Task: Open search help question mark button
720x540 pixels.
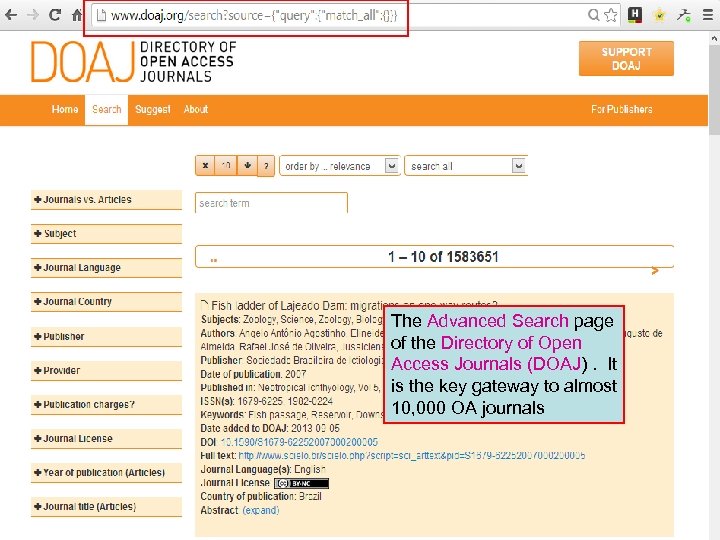Action: [x=266, y=166]
